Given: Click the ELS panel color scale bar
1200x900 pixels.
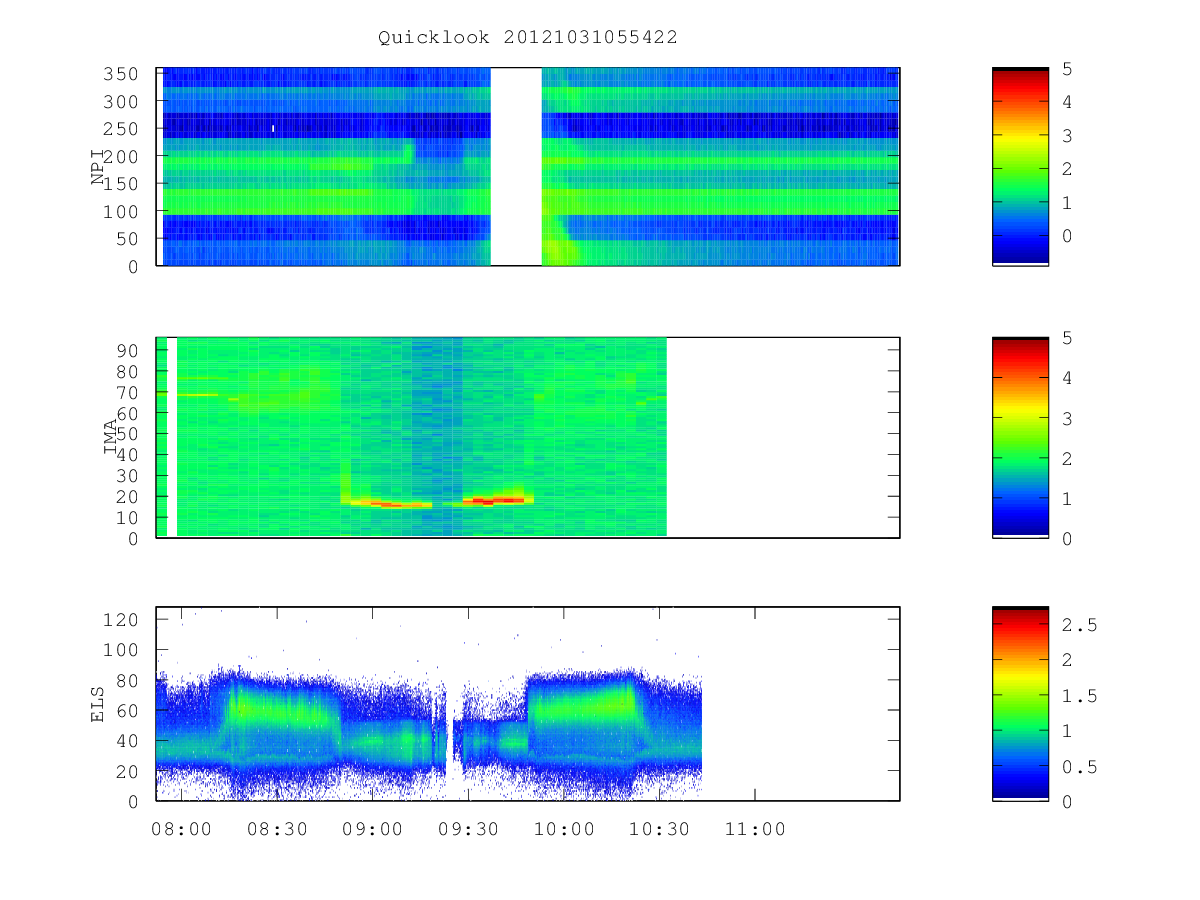Looking at the screenshot, I should pyautogui.click(x=1020, y=704).
